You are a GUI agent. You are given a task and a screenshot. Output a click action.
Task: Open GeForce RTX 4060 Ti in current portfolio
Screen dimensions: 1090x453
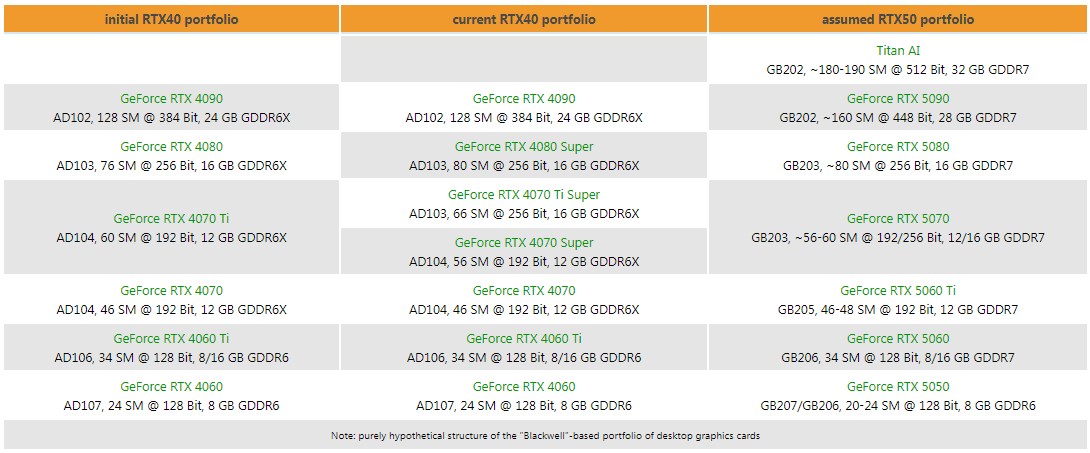[x=524, y=339]
